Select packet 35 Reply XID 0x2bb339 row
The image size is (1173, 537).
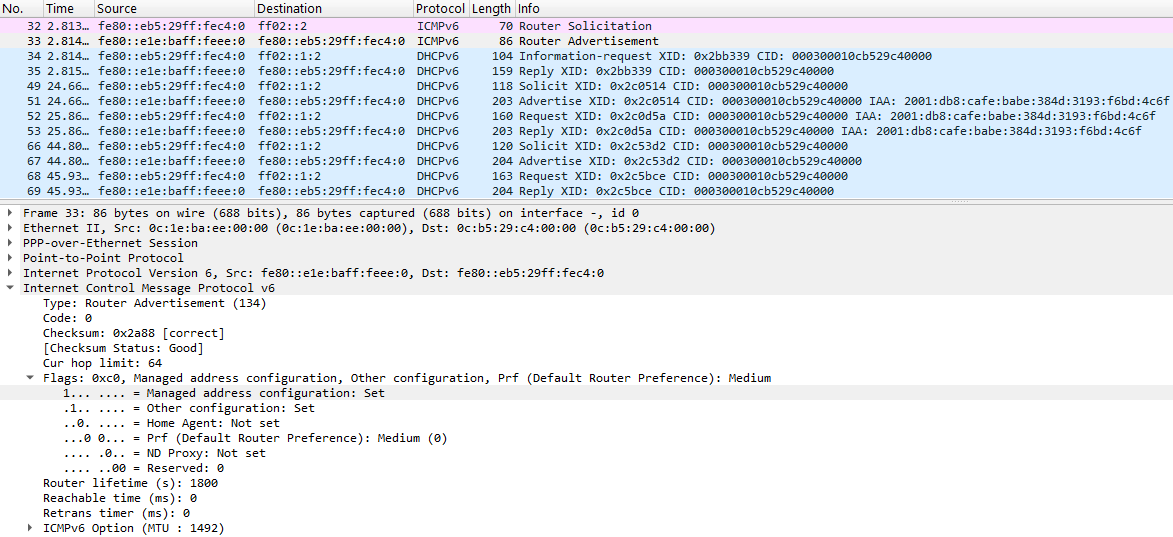pos(586,71)
